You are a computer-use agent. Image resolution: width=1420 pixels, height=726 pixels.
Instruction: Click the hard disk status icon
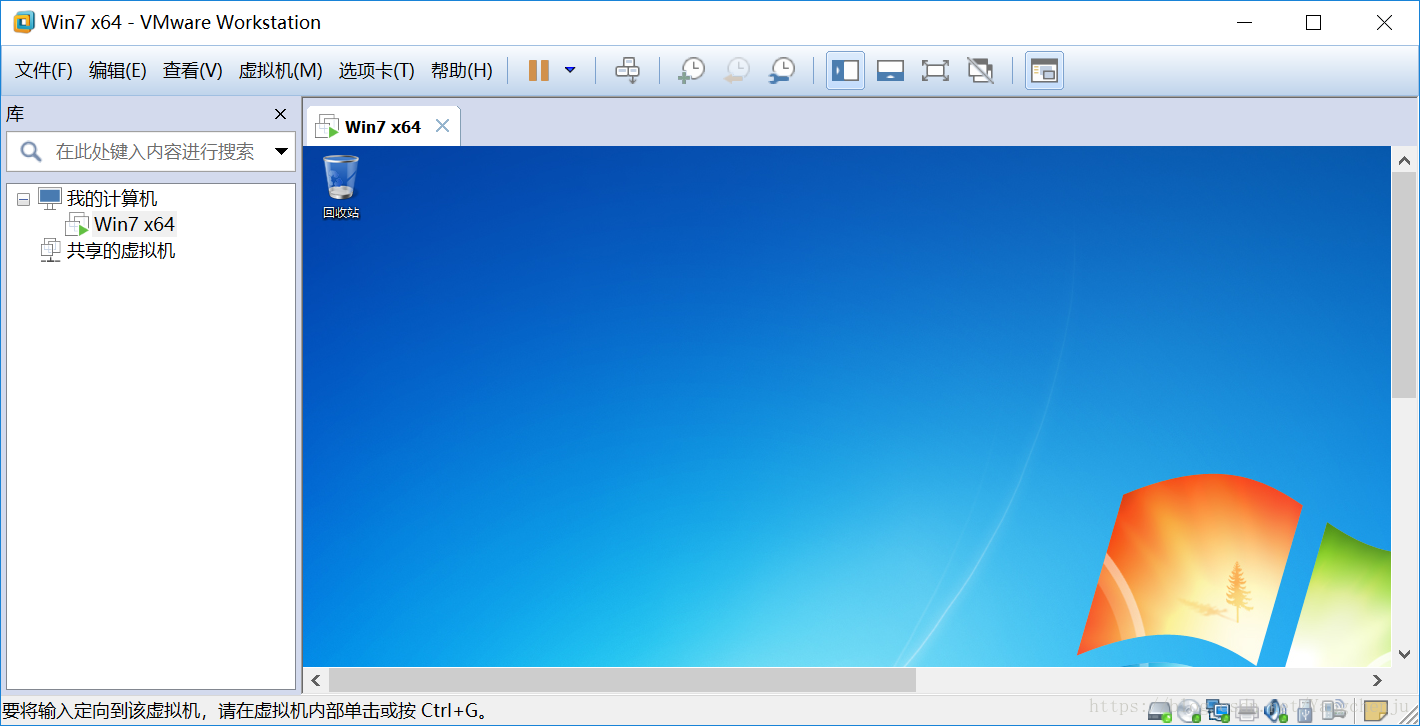(1159, 711)
